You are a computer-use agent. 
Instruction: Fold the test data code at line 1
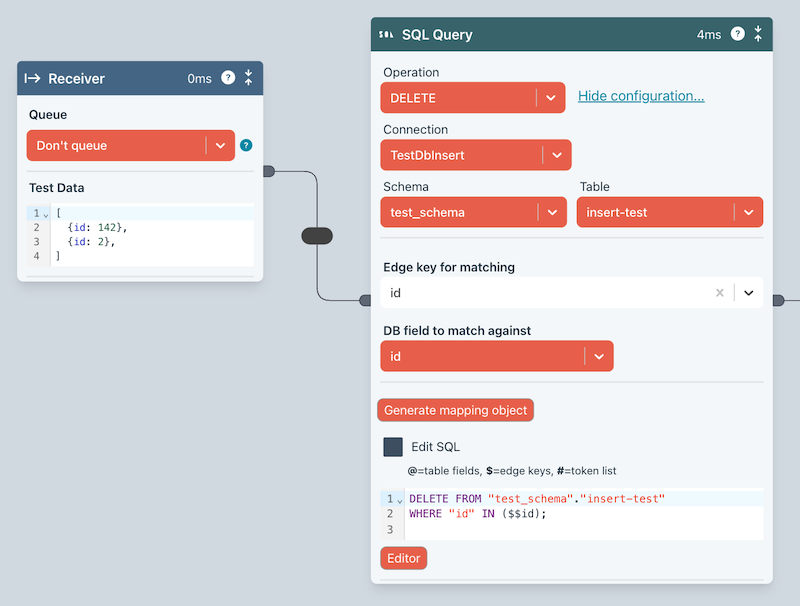46,214
